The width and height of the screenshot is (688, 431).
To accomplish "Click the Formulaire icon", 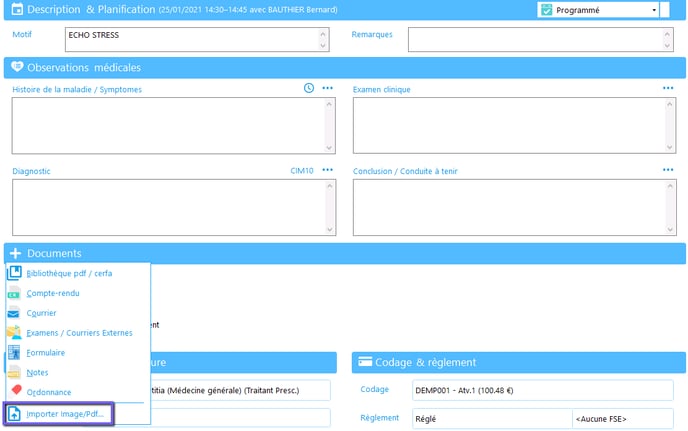I will click(14, 353).
